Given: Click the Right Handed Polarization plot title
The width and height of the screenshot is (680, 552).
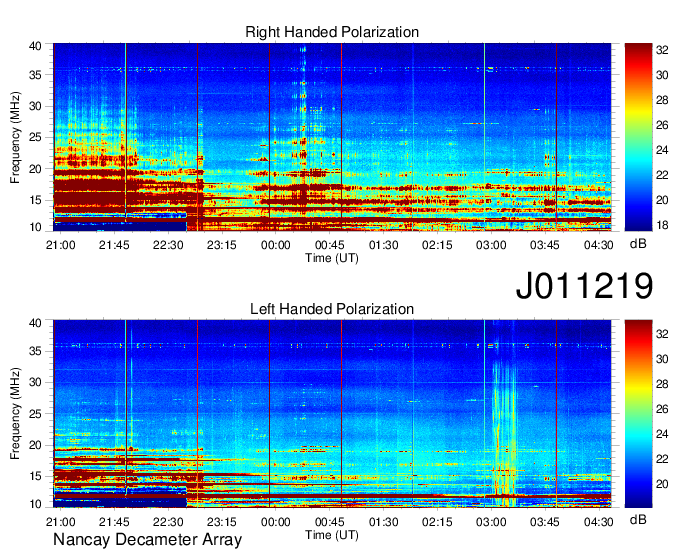Looking at the screenshot, I should pyautogui.click(x=332, y=32).
